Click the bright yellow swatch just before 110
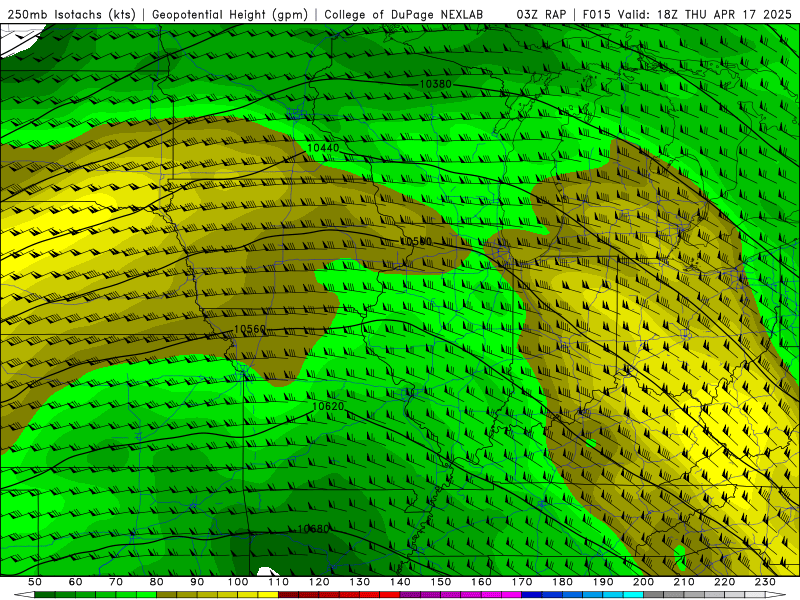Image resolution: width=800 pixels, height=600 pixels. coord(268,594)
